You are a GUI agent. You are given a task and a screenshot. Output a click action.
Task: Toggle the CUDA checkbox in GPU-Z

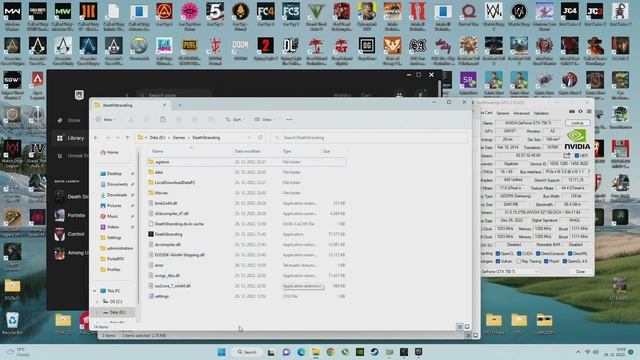pyautogui.click(x=519, y=253)
